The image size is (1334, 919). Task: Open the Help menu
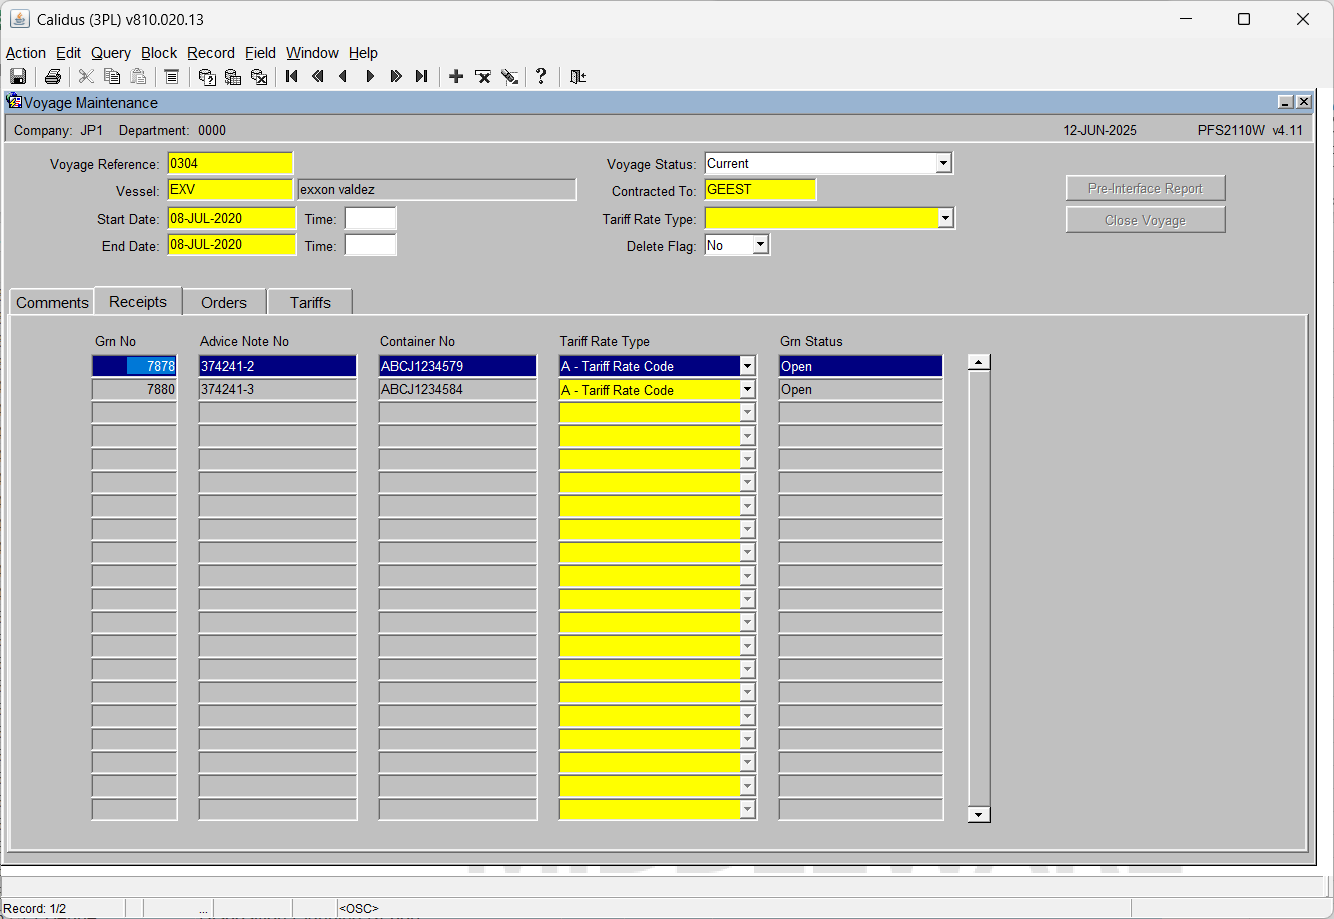(363, 53)
